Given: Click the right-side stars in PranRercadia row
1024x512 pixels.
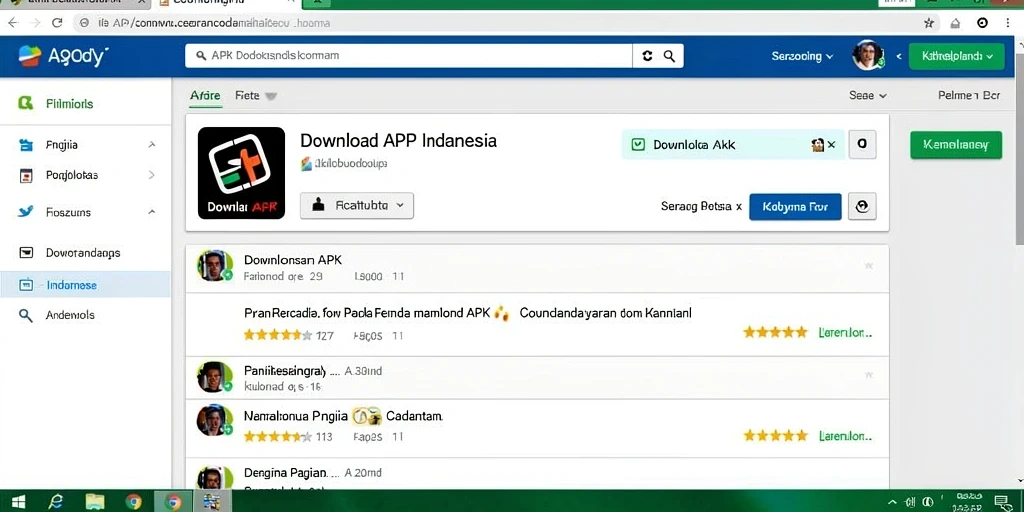Looking at the screenshot, I should [776, 332].
